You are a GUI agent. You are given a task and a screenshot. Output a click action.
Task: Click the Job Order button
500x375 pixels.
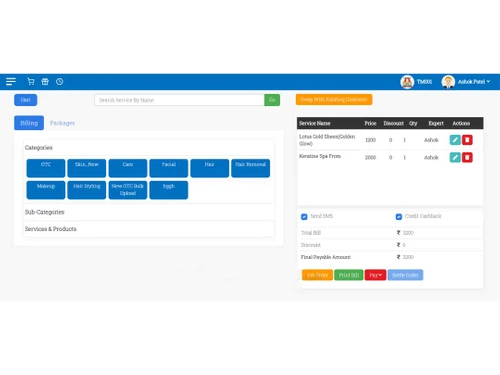click(x=317, y=275)
